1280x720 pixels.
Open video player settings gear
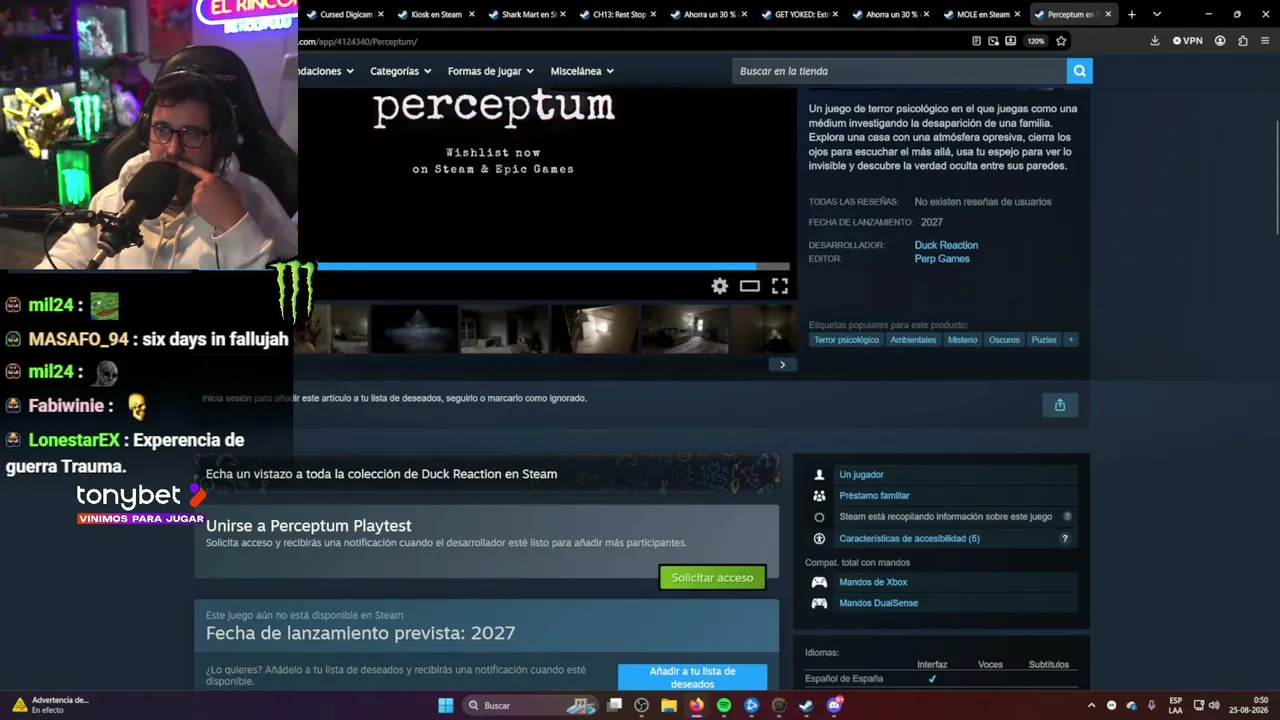point(720,286)
